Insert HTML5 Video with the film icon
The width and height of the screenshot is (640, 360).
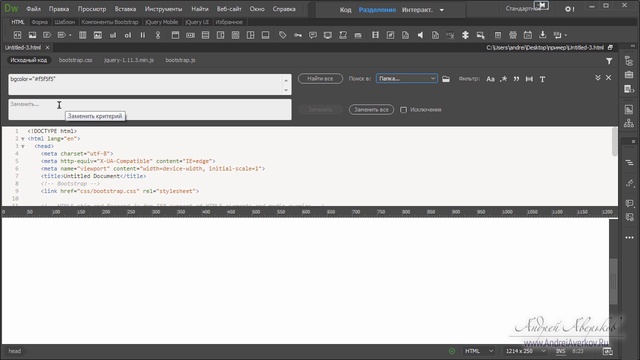click(x=375, y=36)
